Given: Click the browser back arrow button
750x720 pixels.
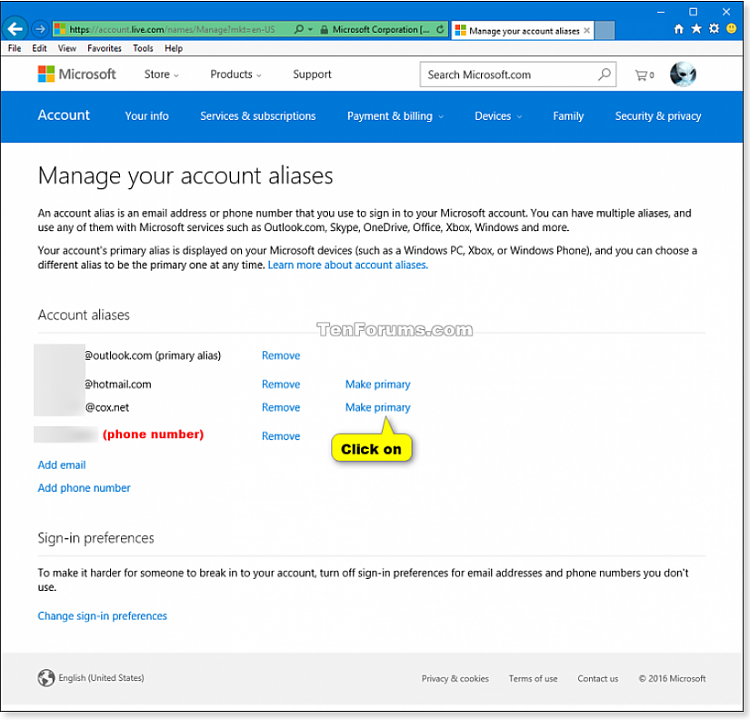Looking at the screenshot, I should tap(17, 29).
